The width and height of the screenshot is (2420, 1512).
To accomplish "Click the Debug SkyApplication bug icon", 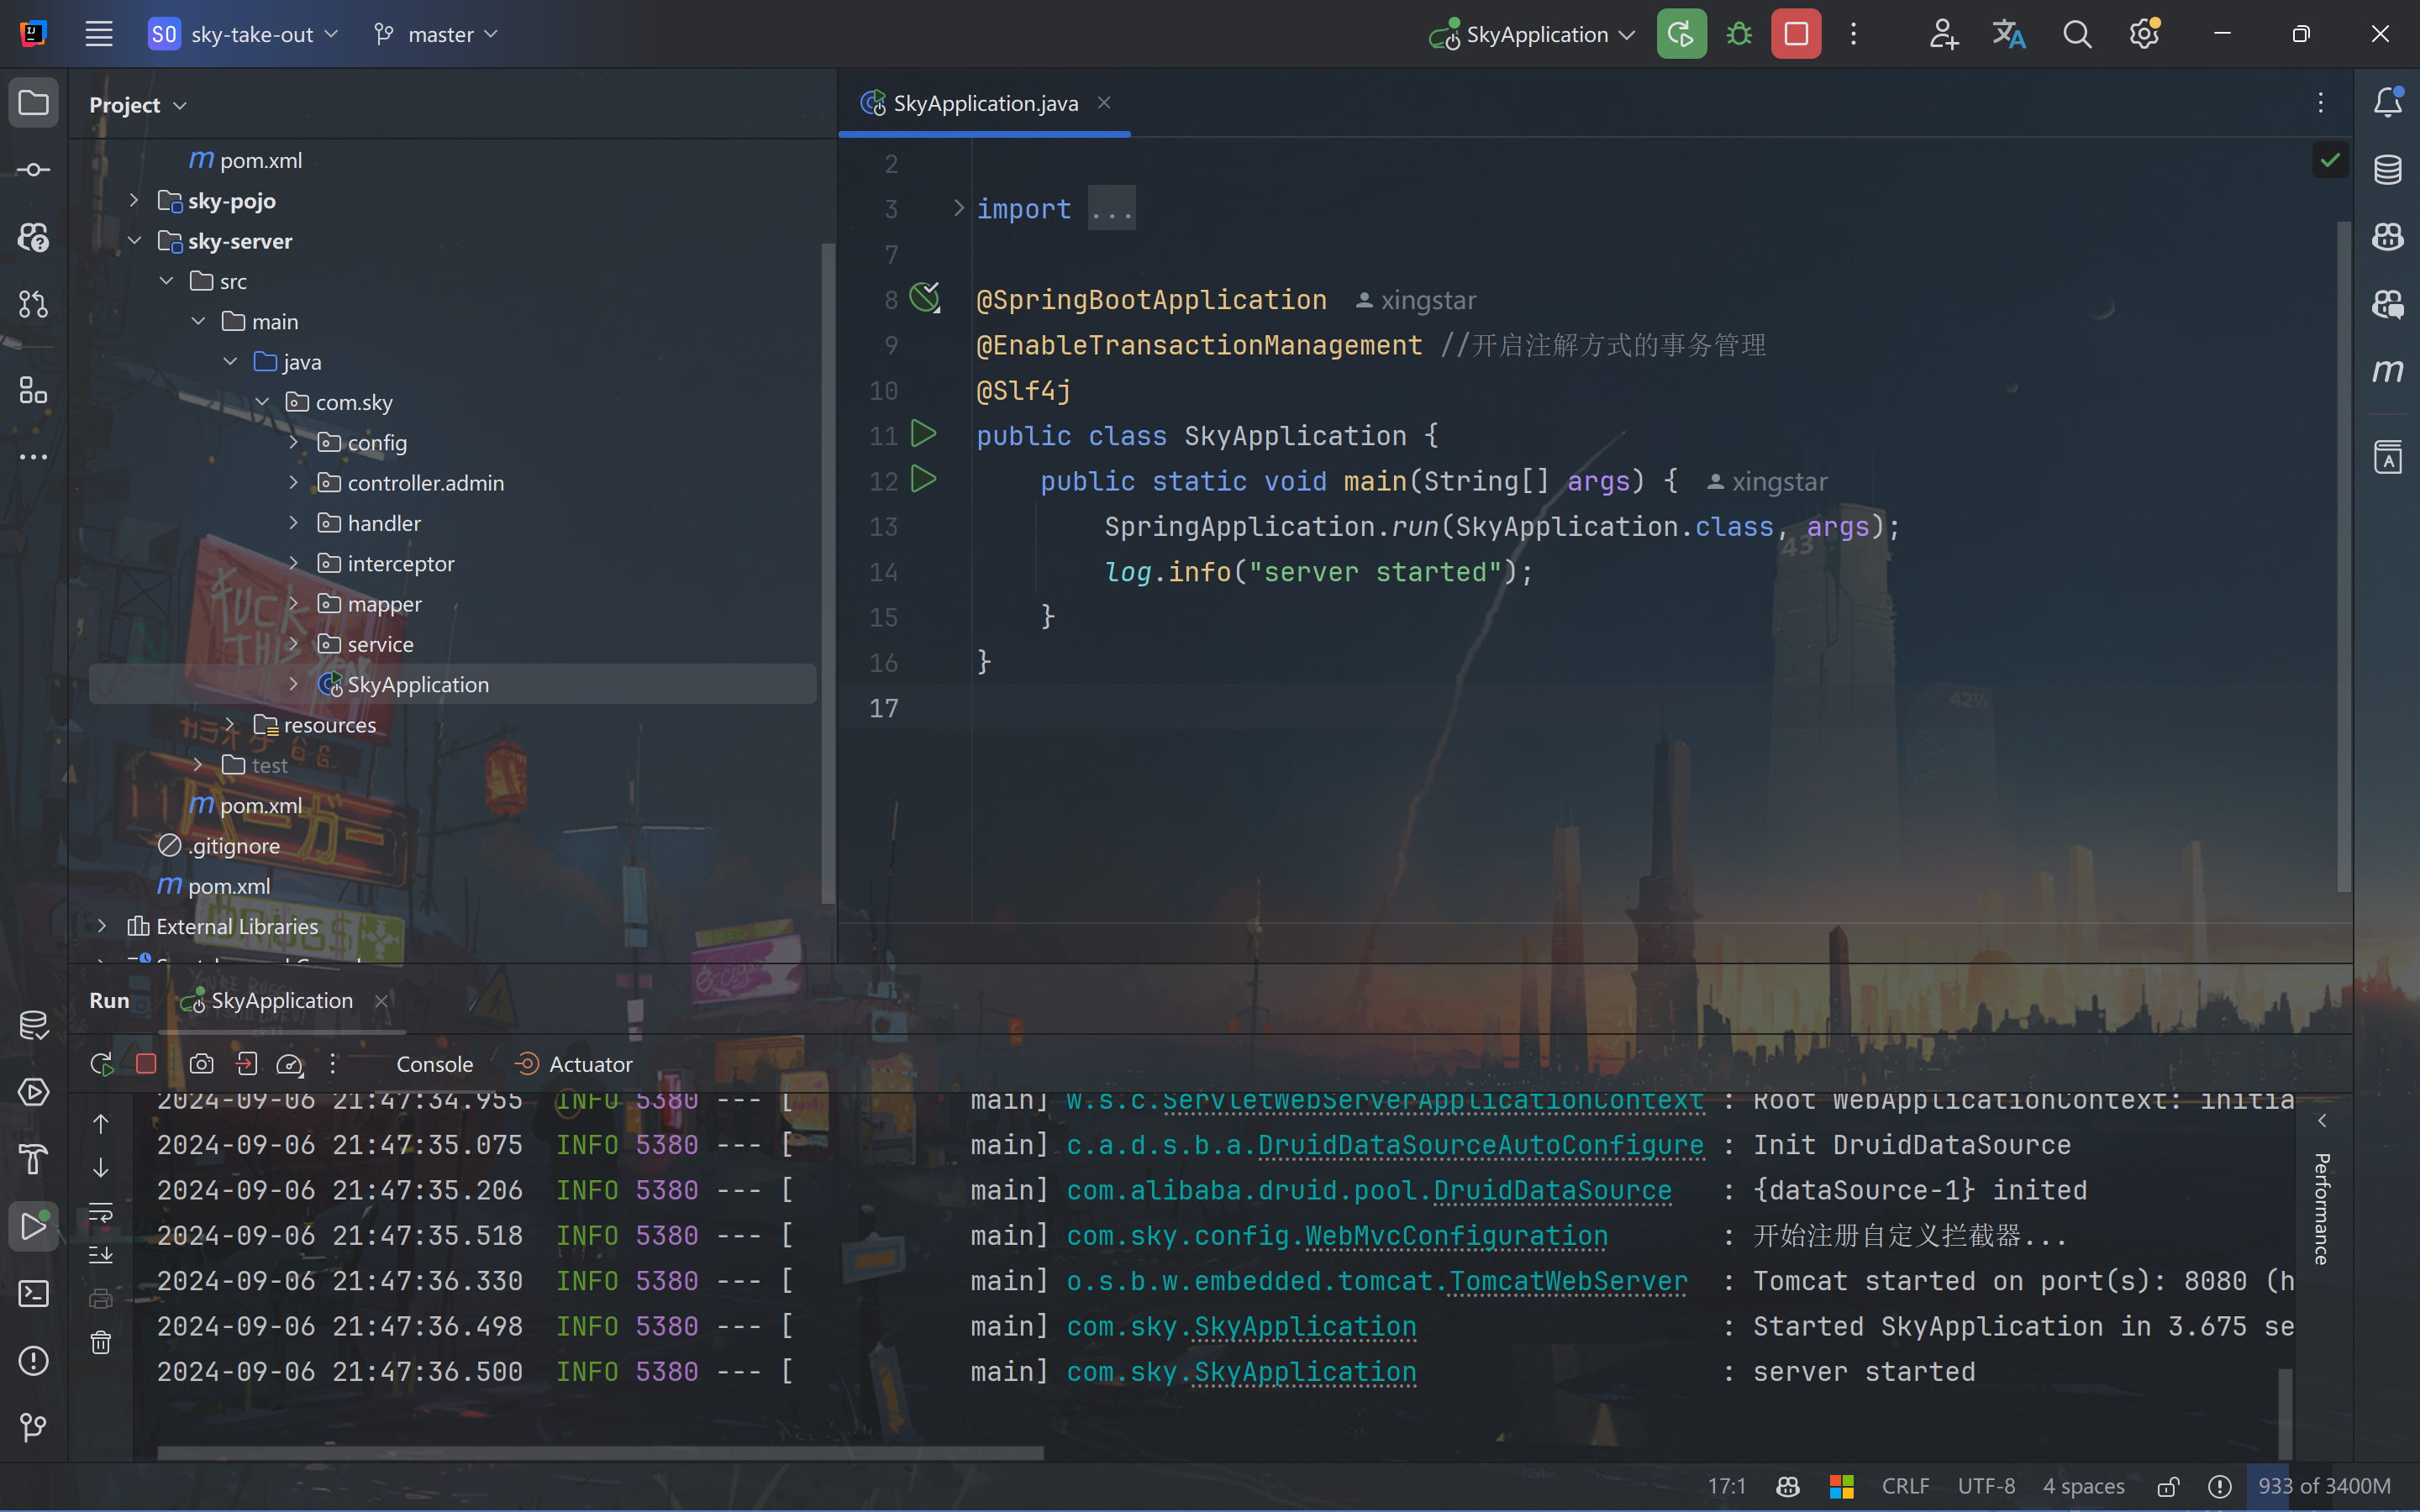I will pyautogui.click(x=1739, y=35).
